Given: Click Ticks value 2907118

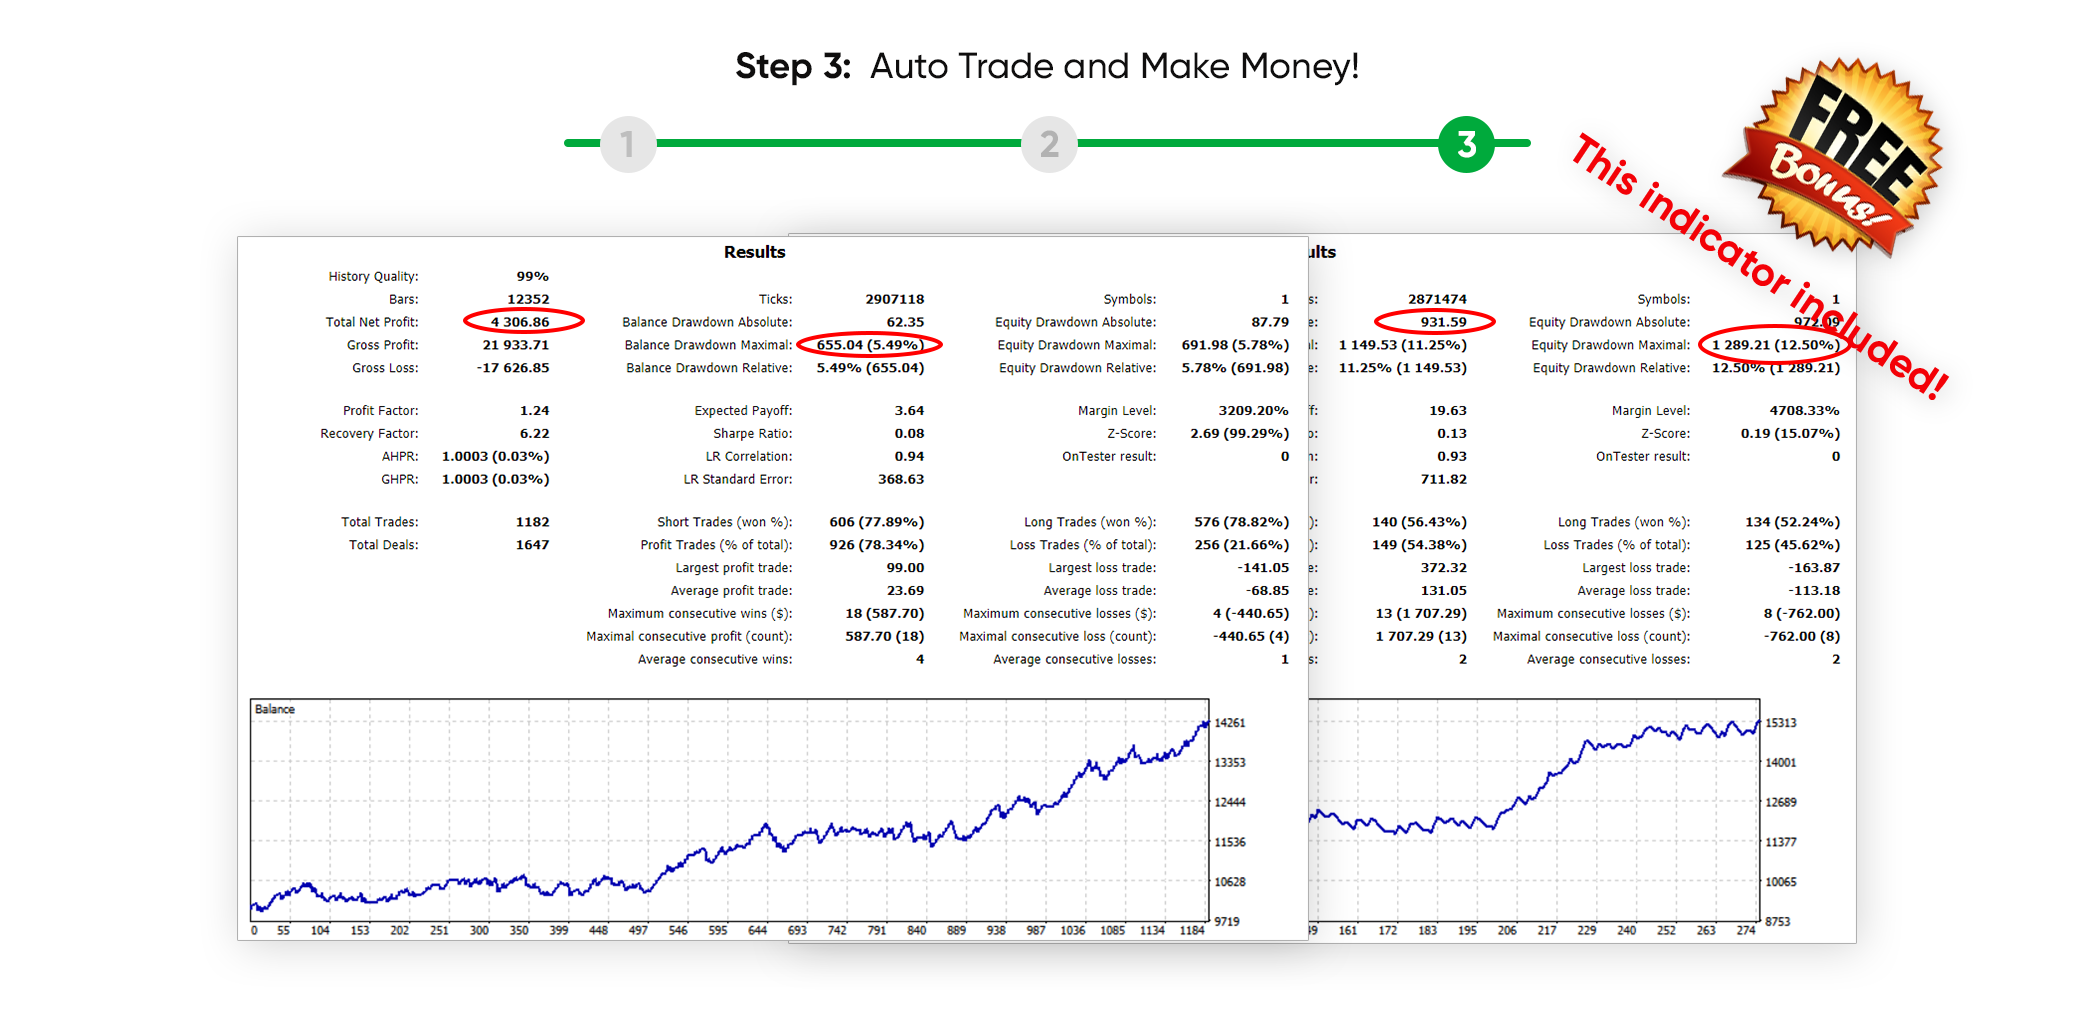Looking at the screenshot, I should coord(895,299).
